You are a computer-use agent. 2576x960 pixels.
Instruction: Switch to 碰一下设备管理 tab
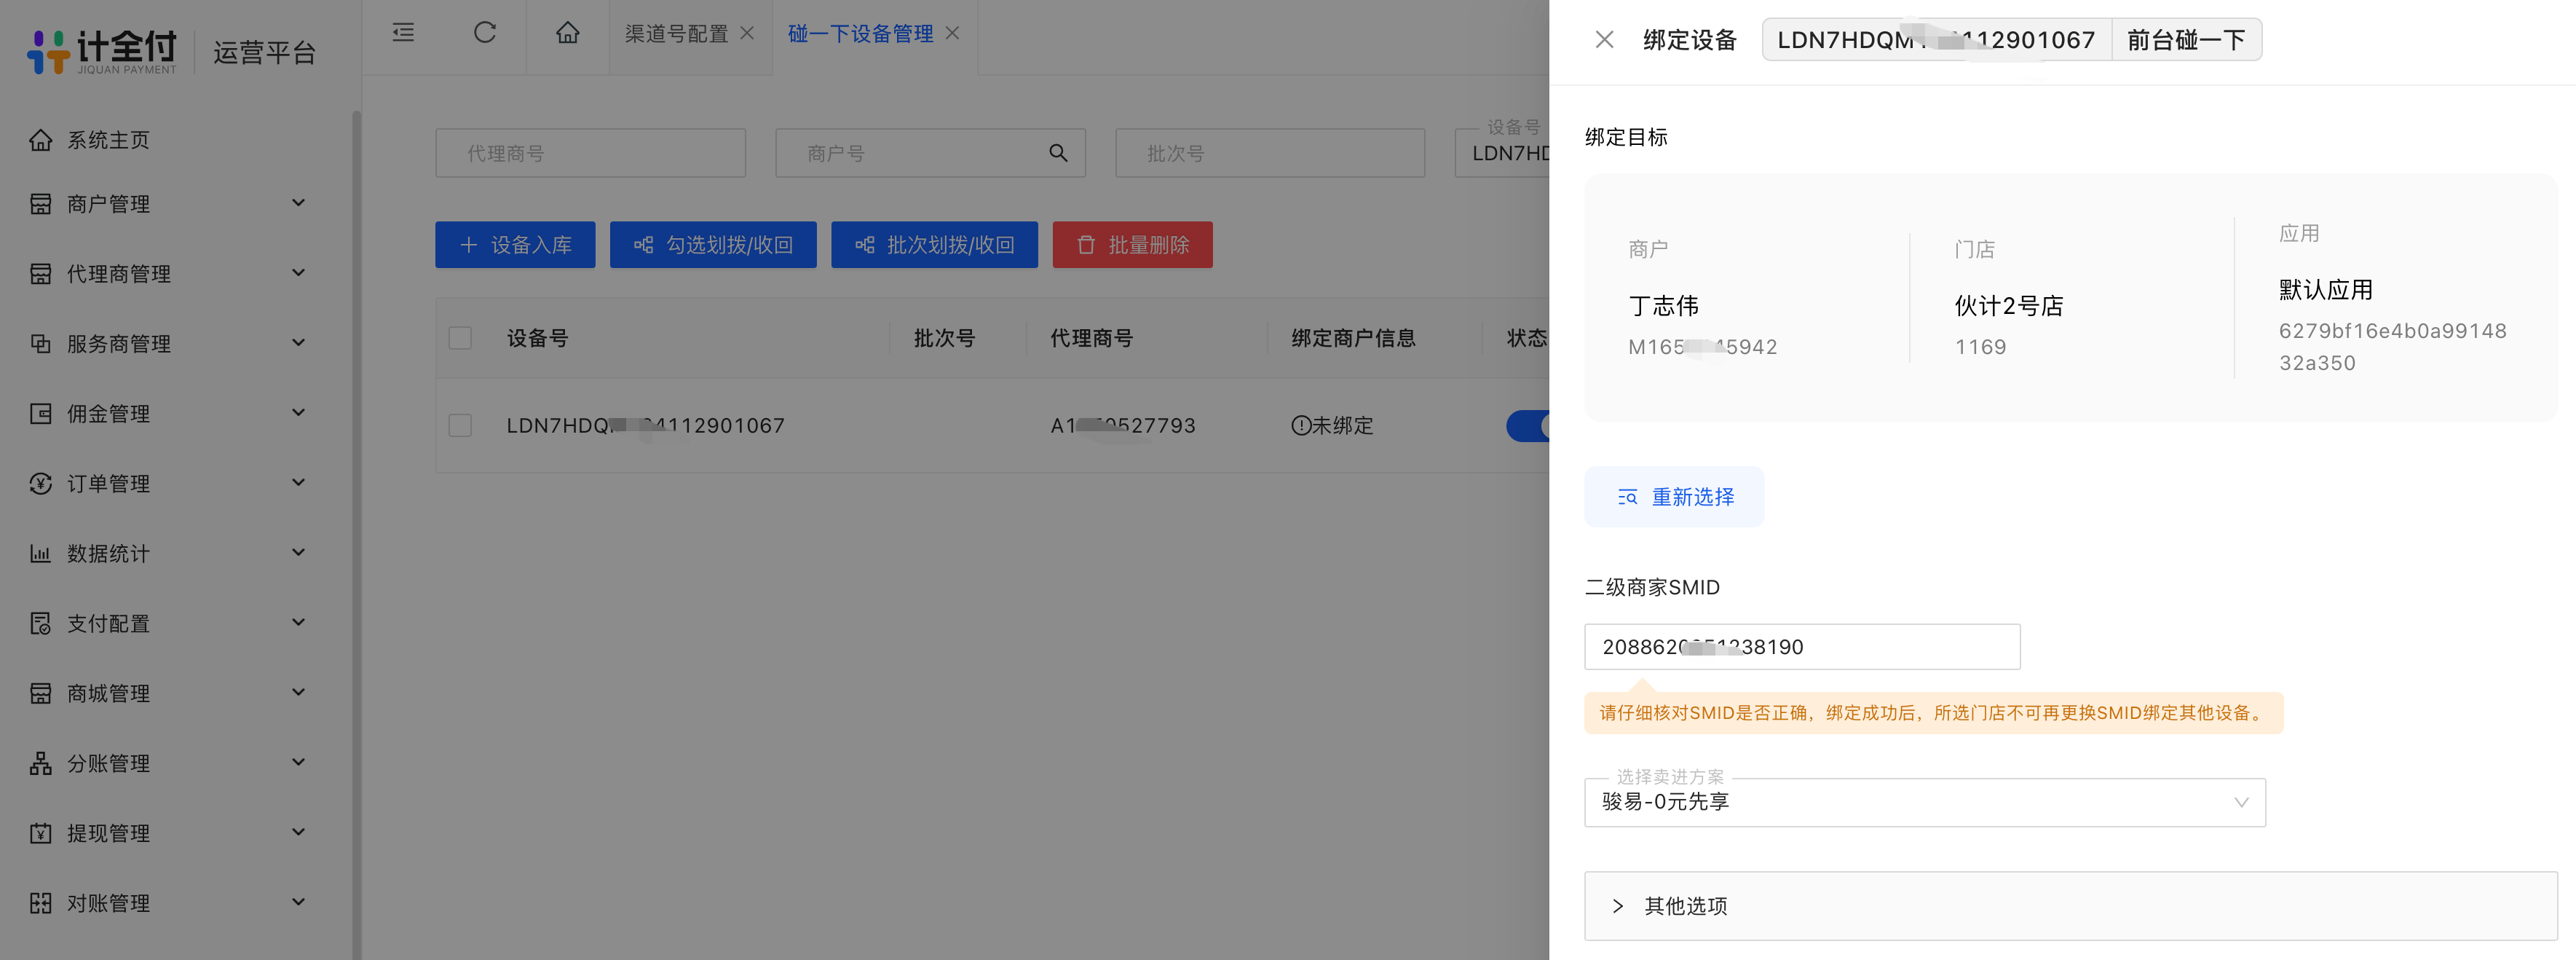[860, 34]
